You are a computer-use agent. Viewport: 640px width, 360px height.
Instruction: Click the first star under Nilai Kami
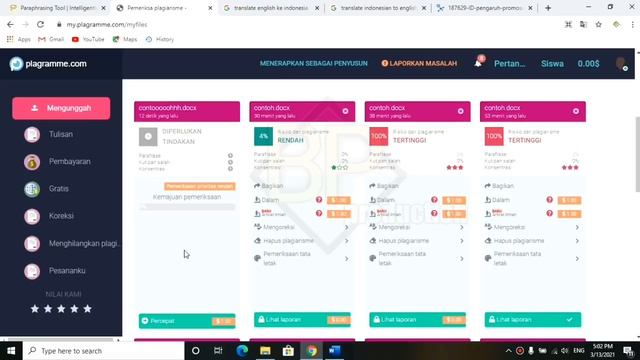[x=35, y=309]
